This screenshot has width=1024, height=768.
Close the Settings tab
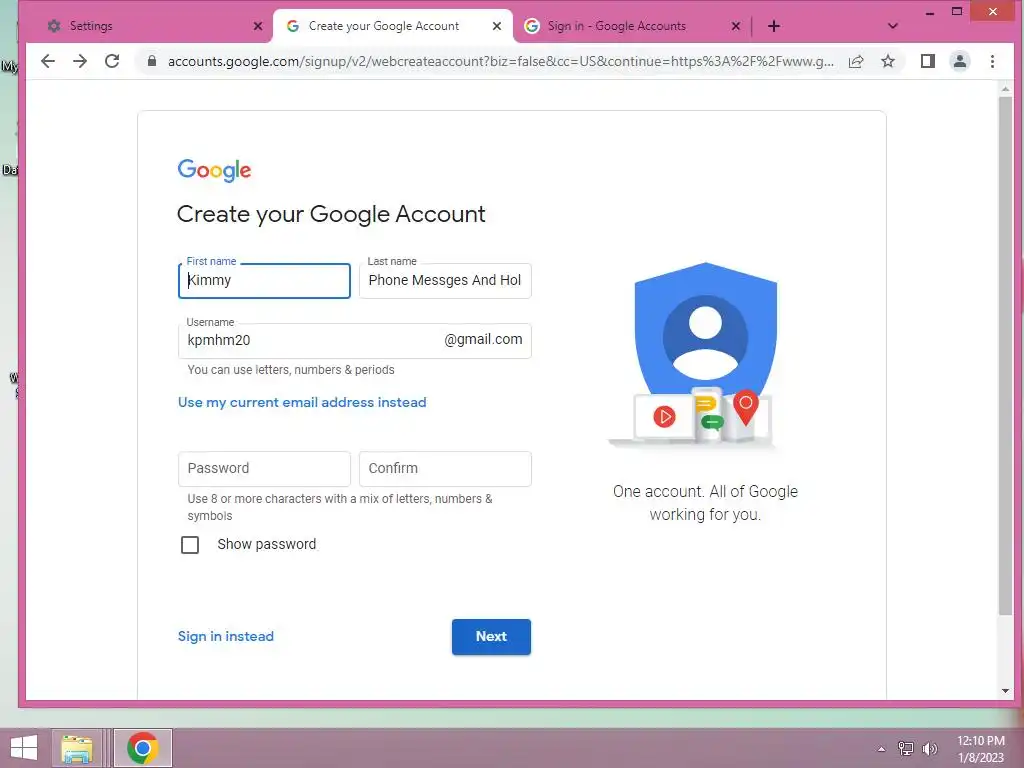click(258, 26)
